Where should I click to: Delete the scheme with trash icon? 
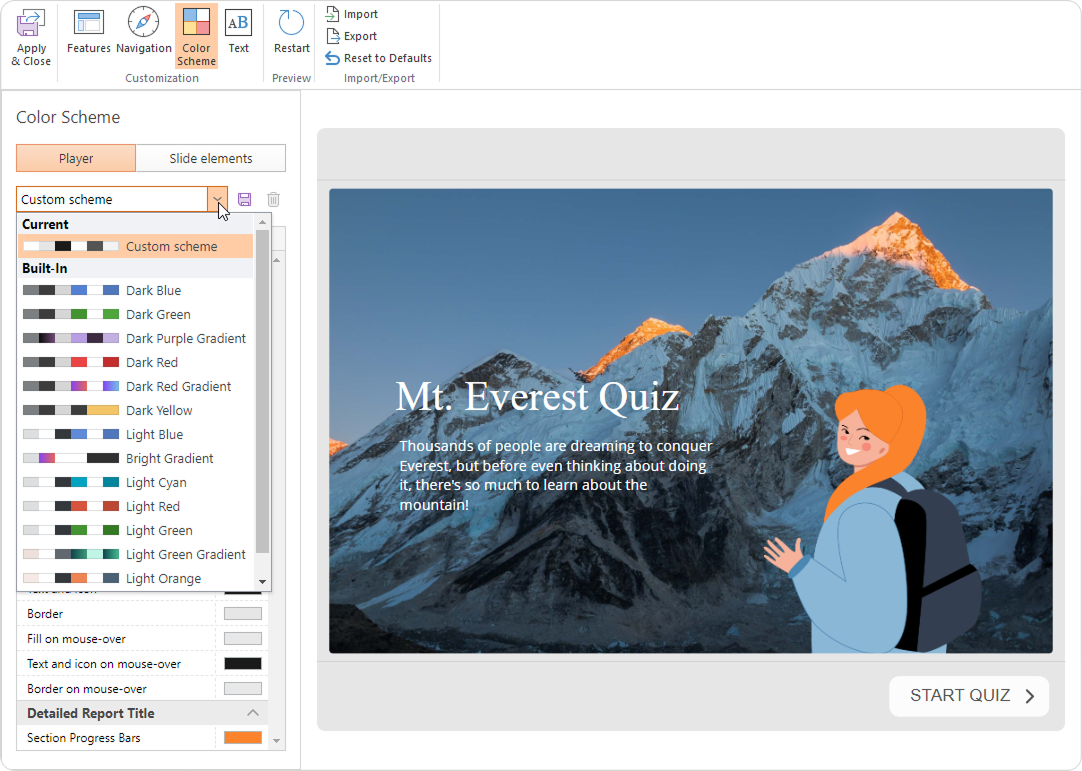[273, 199]
